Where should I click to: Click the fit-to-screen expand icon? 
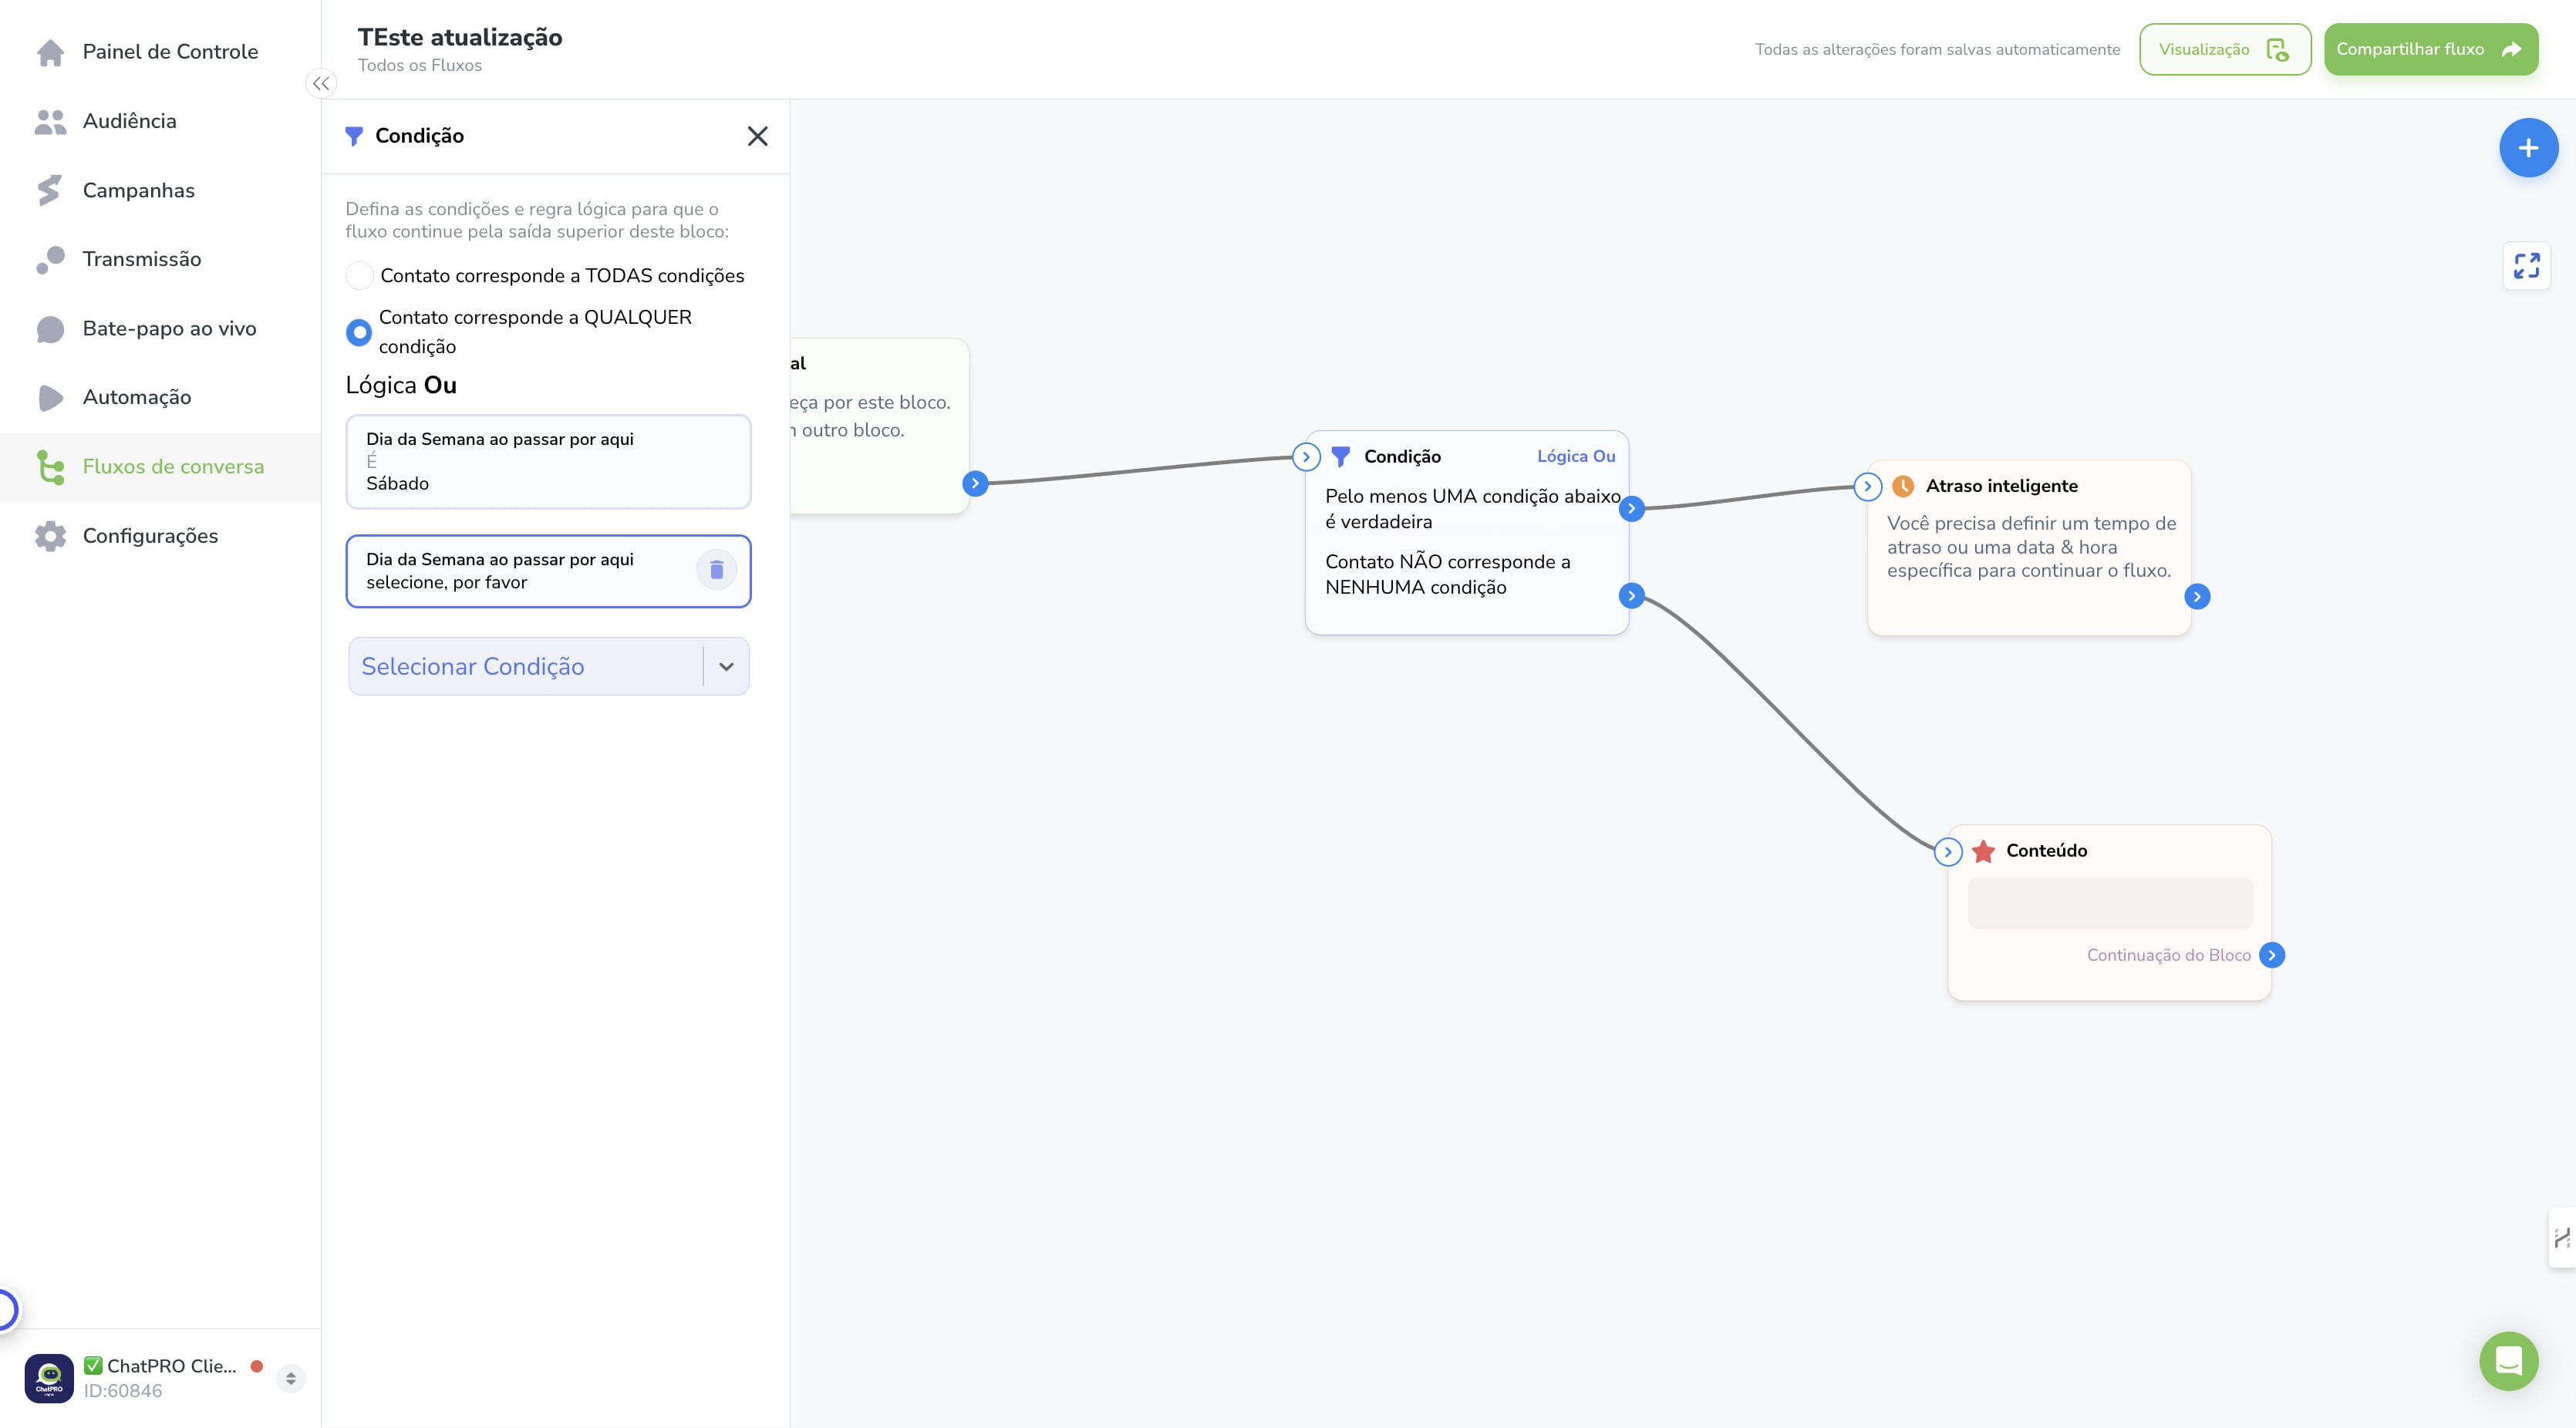(2527, 265)
